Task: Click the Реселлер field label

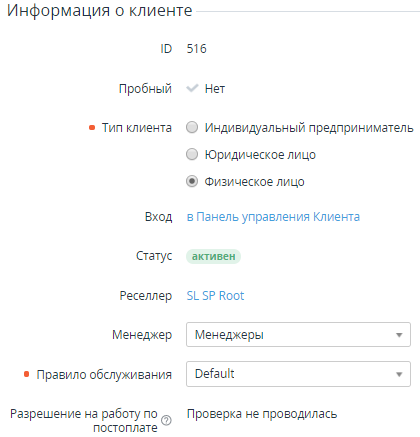Action: (x=146, y=296)
